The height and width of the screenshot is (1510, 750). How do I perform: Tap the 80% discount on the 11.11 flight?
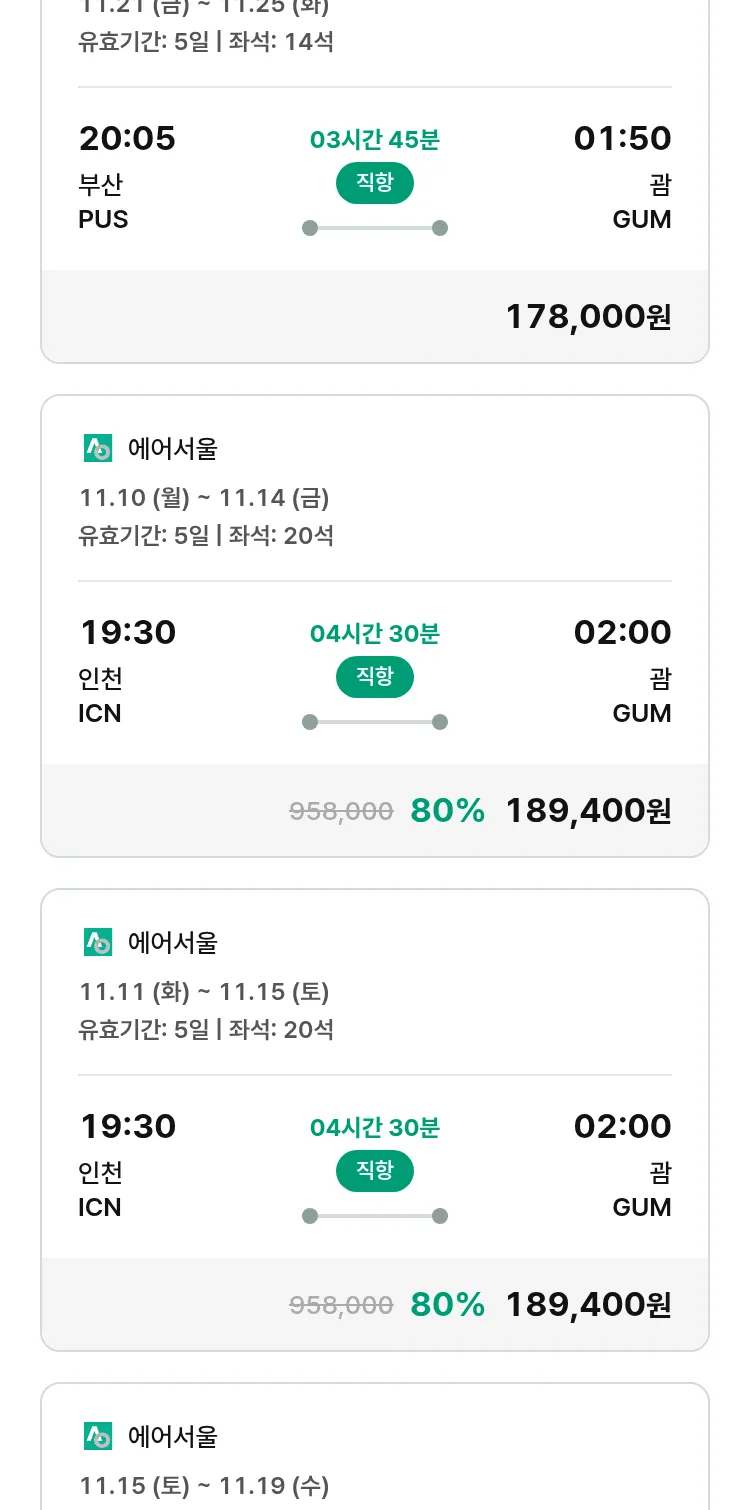(x=447, y=1305)
